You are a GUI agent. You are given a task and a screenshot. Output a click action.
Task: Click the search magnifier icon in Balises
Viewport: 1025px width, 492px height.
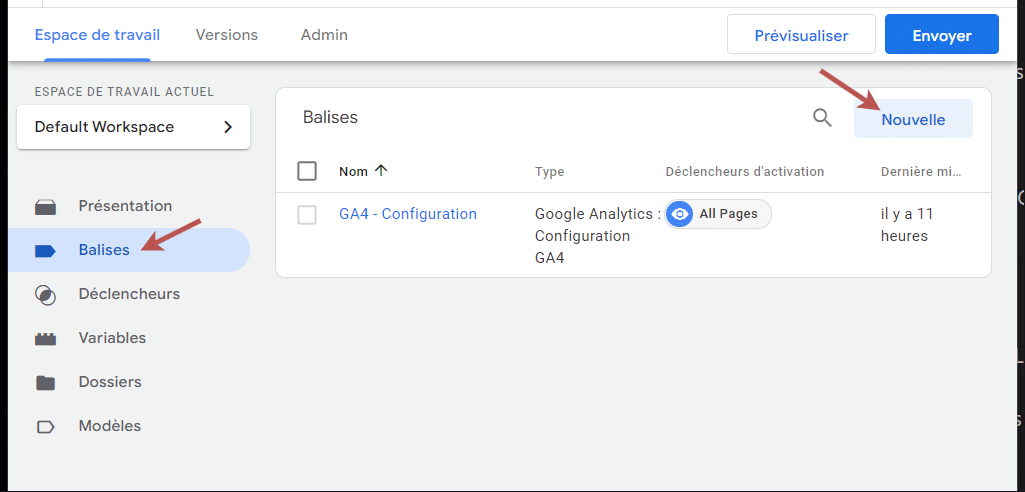coord(822,118)
